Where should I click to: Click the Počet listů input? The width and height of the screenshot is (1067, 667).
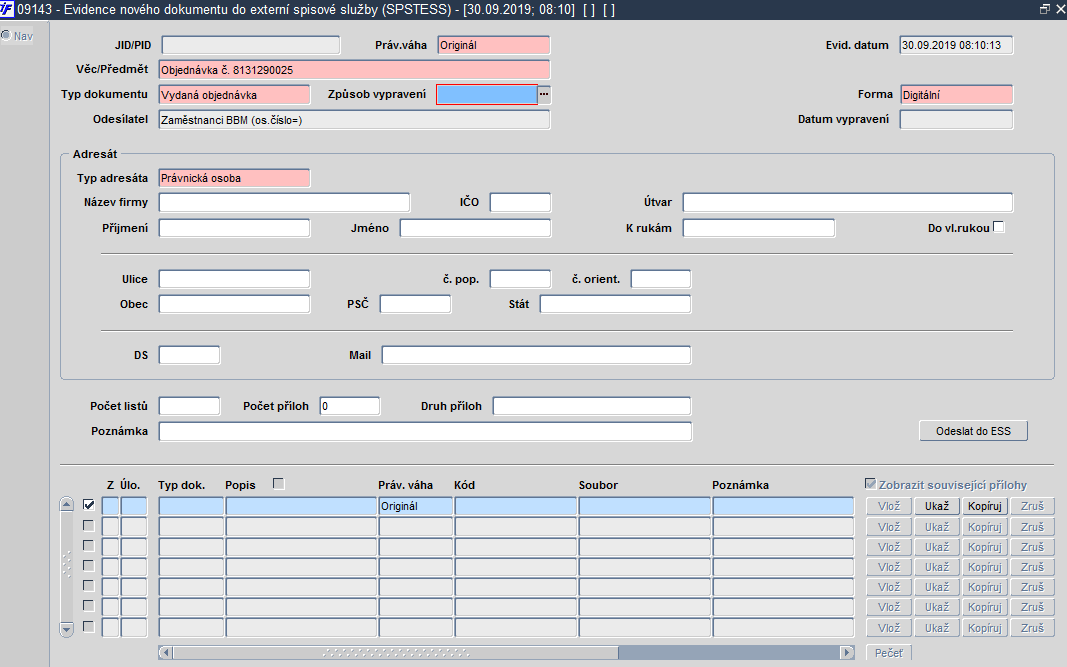click(189, 406)
